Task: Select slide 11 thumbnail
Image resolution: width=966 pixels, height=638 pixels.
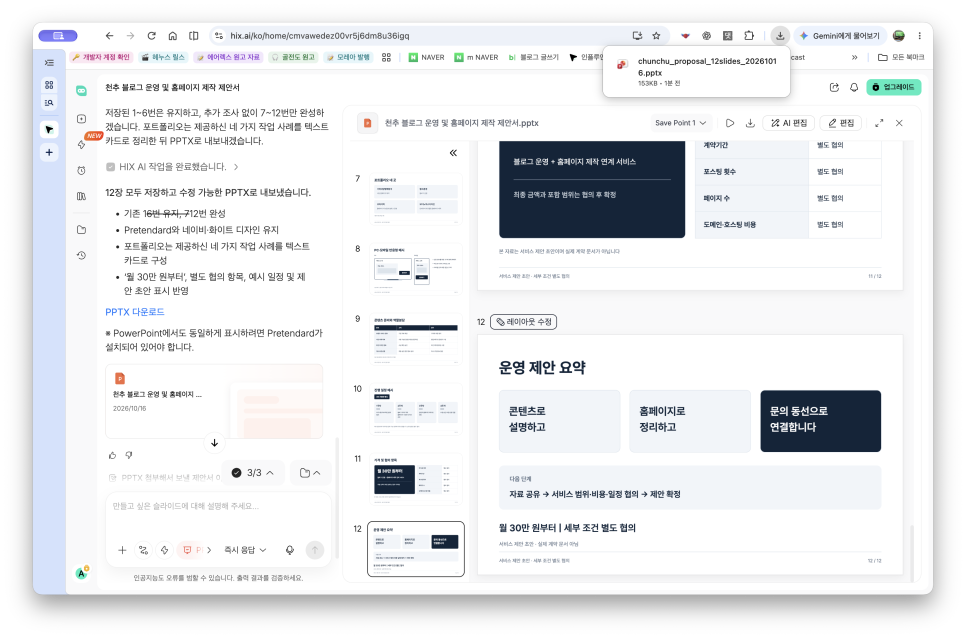Action: click(x=415, y=478)
